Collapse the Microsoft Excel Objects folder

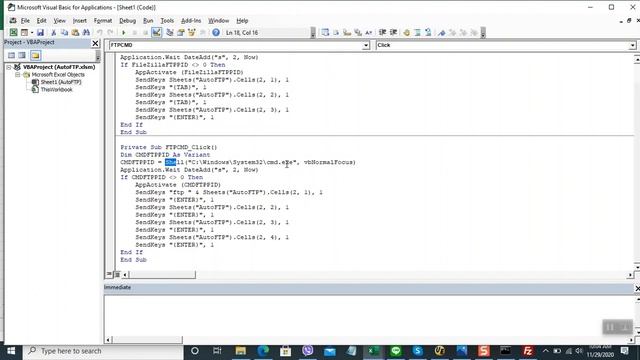pyautogui.click(x=18, y=75)
